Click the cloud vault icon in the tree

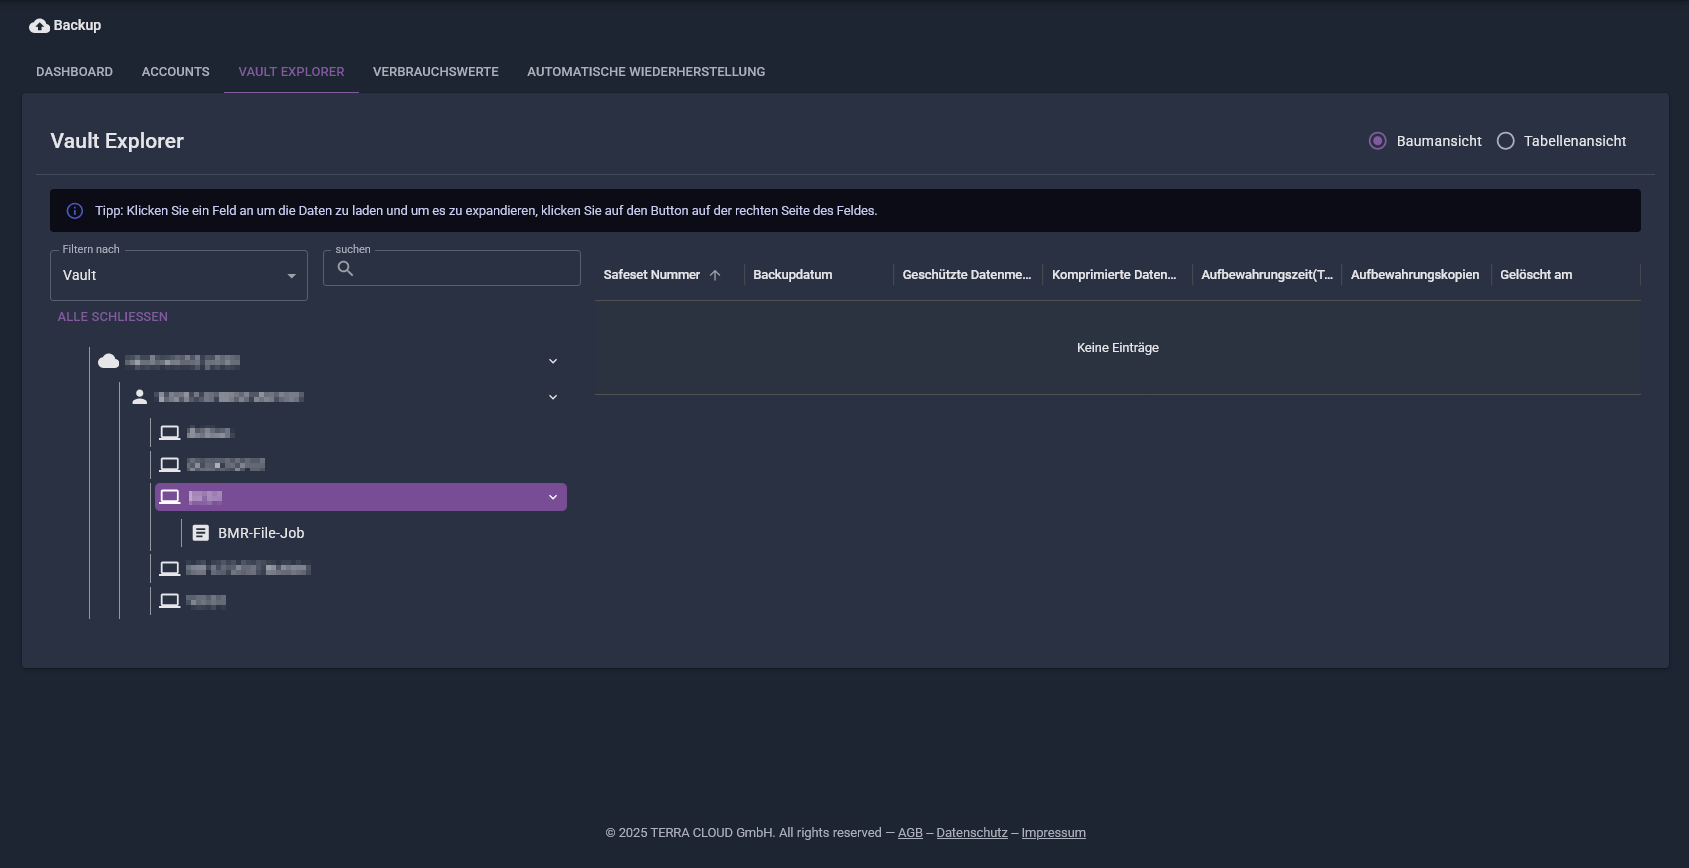coord(108,361)
